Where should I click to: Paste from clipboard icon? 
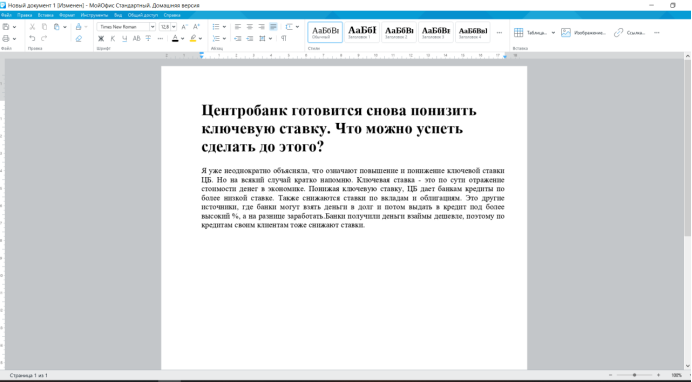(x=56, y=27)
